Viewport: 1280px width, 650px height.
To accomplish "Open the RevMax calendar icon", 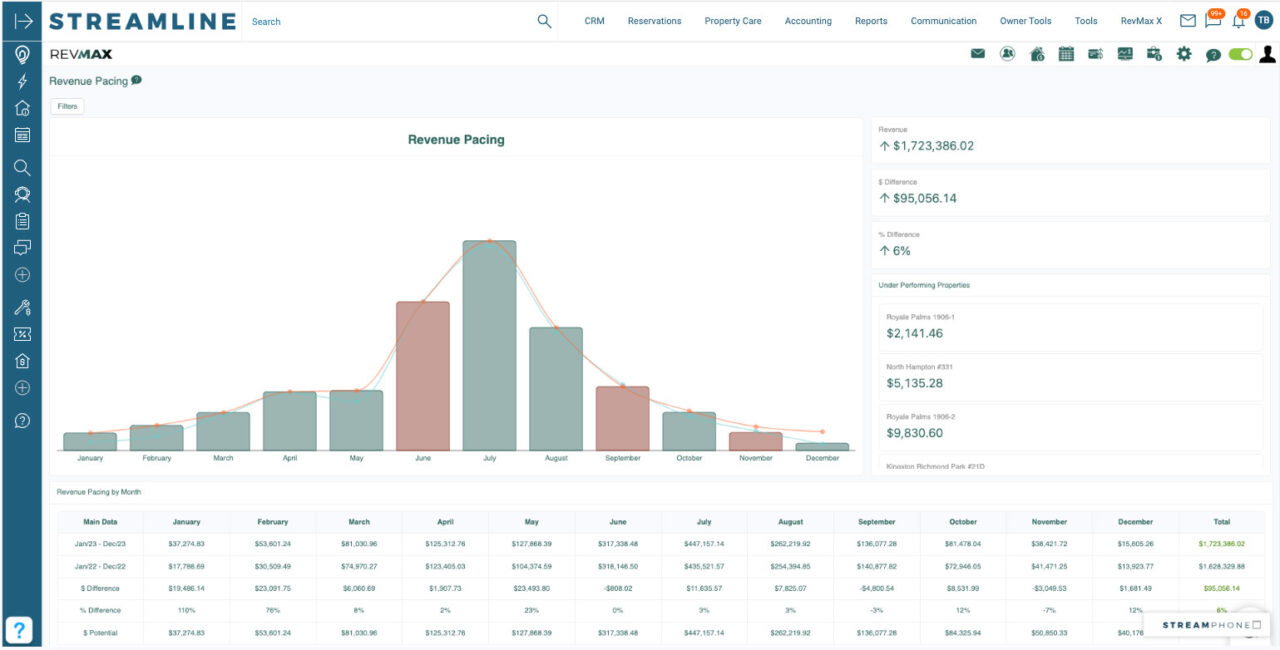I will tap(1066, 54).
